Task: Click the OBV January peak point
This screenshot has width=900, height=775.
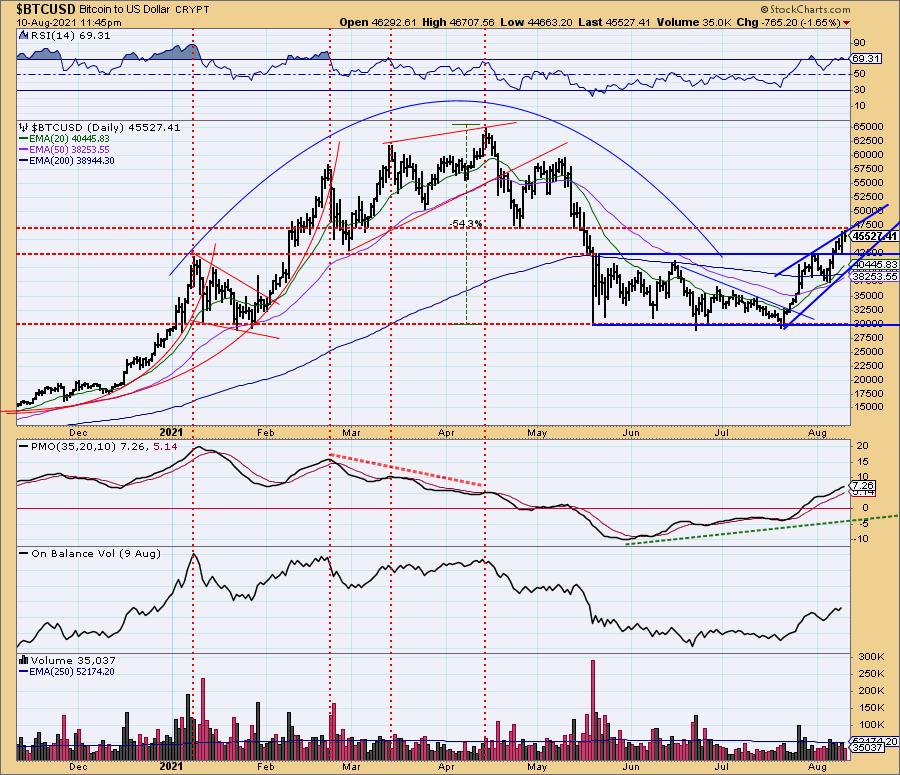Action: (x=193, y=555)
